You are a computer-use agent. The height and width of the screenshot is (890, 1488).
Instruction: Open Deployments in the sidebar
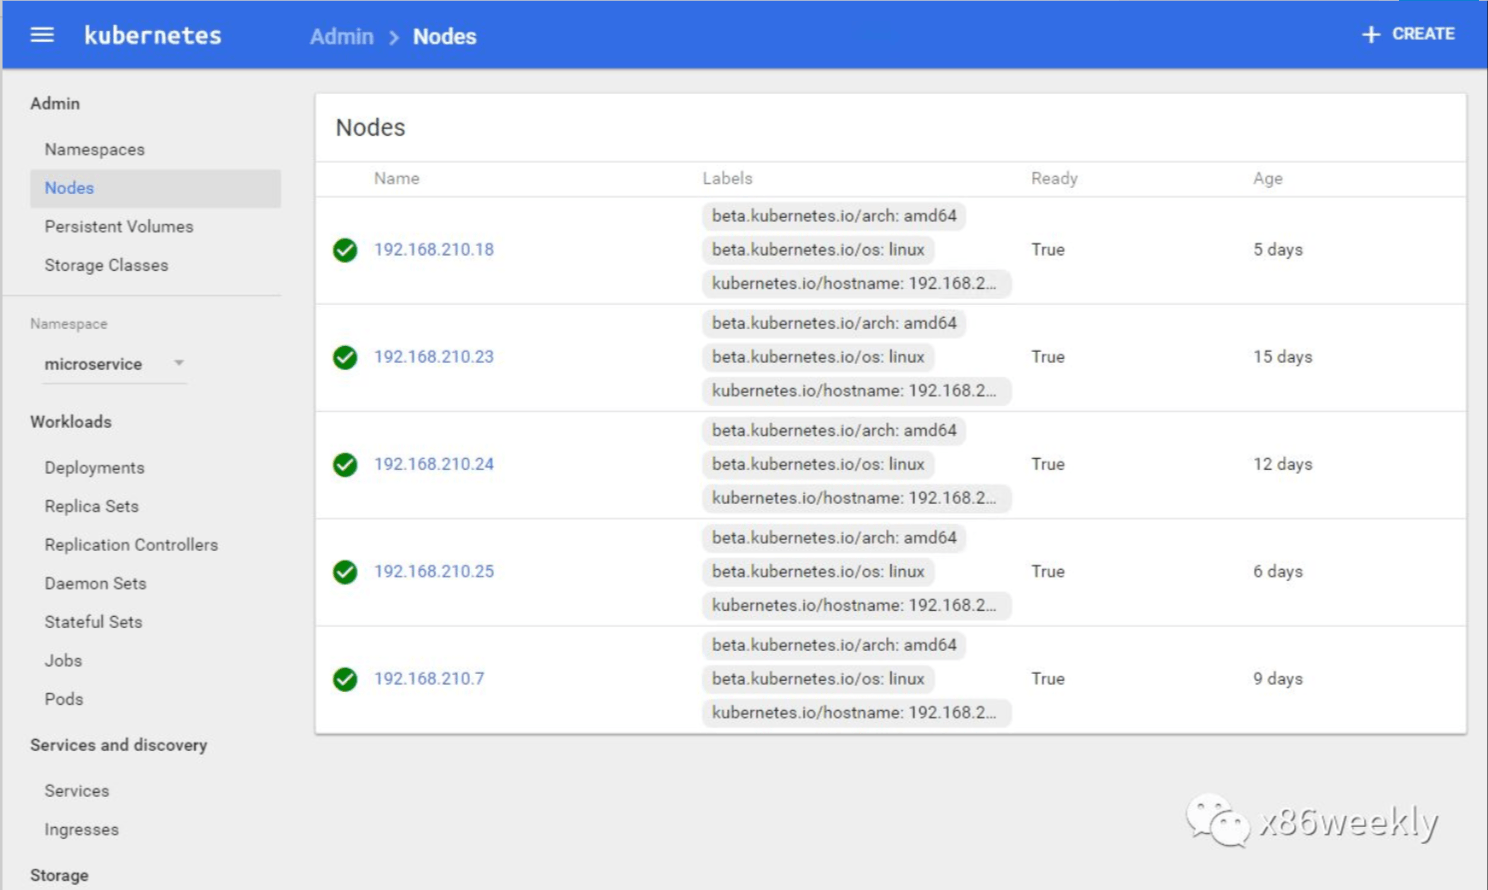coord(94,467)
